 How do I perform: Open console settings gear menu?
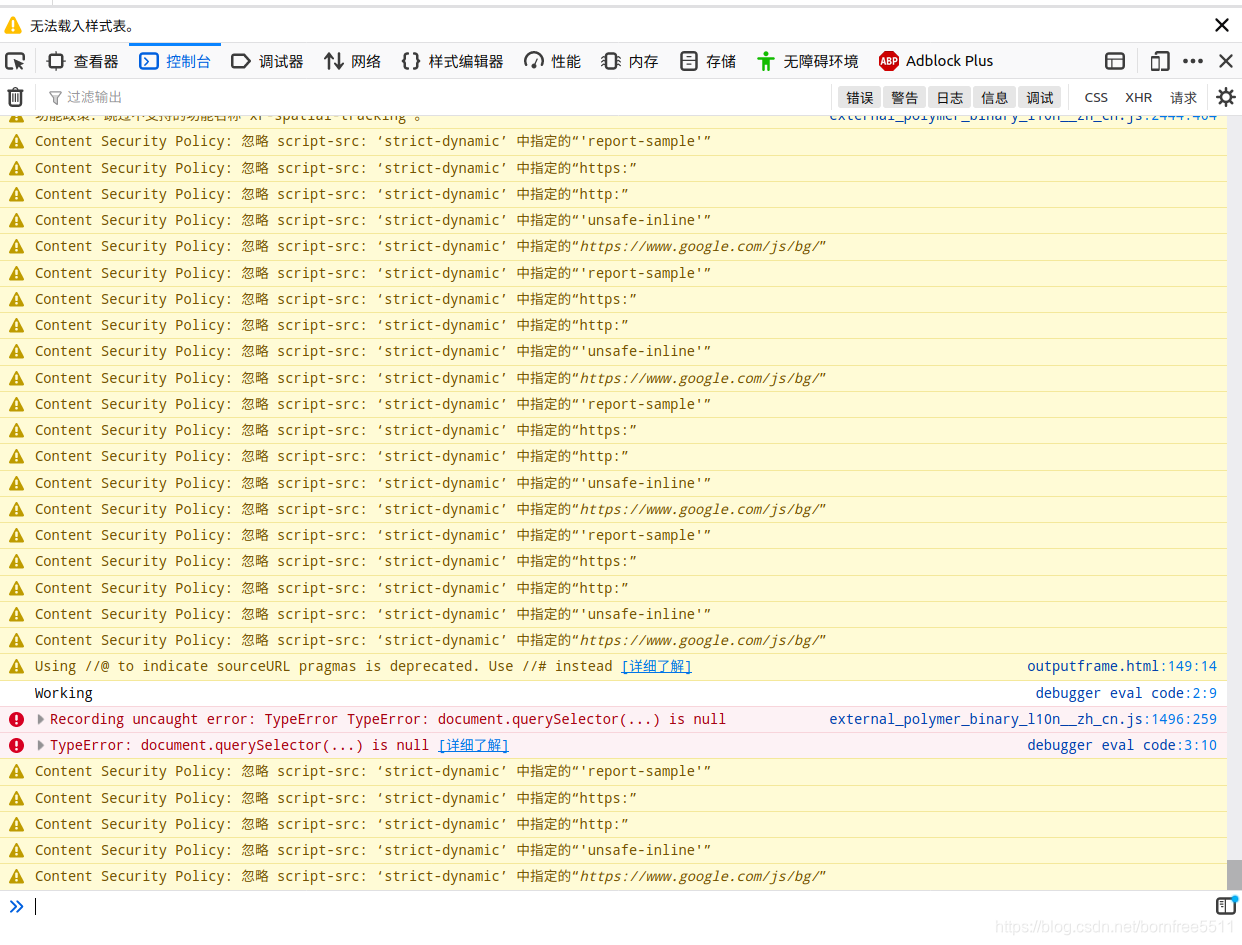[x=1226, y=97]
